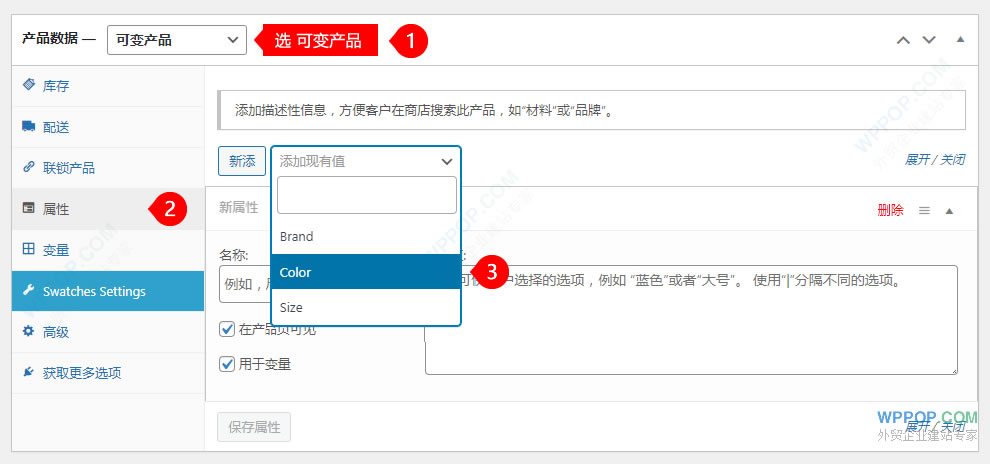The width and height of the screenshot is (990, 464).
Task: Open the 可变产品 product type dropdown
Action: coord(176,40)
